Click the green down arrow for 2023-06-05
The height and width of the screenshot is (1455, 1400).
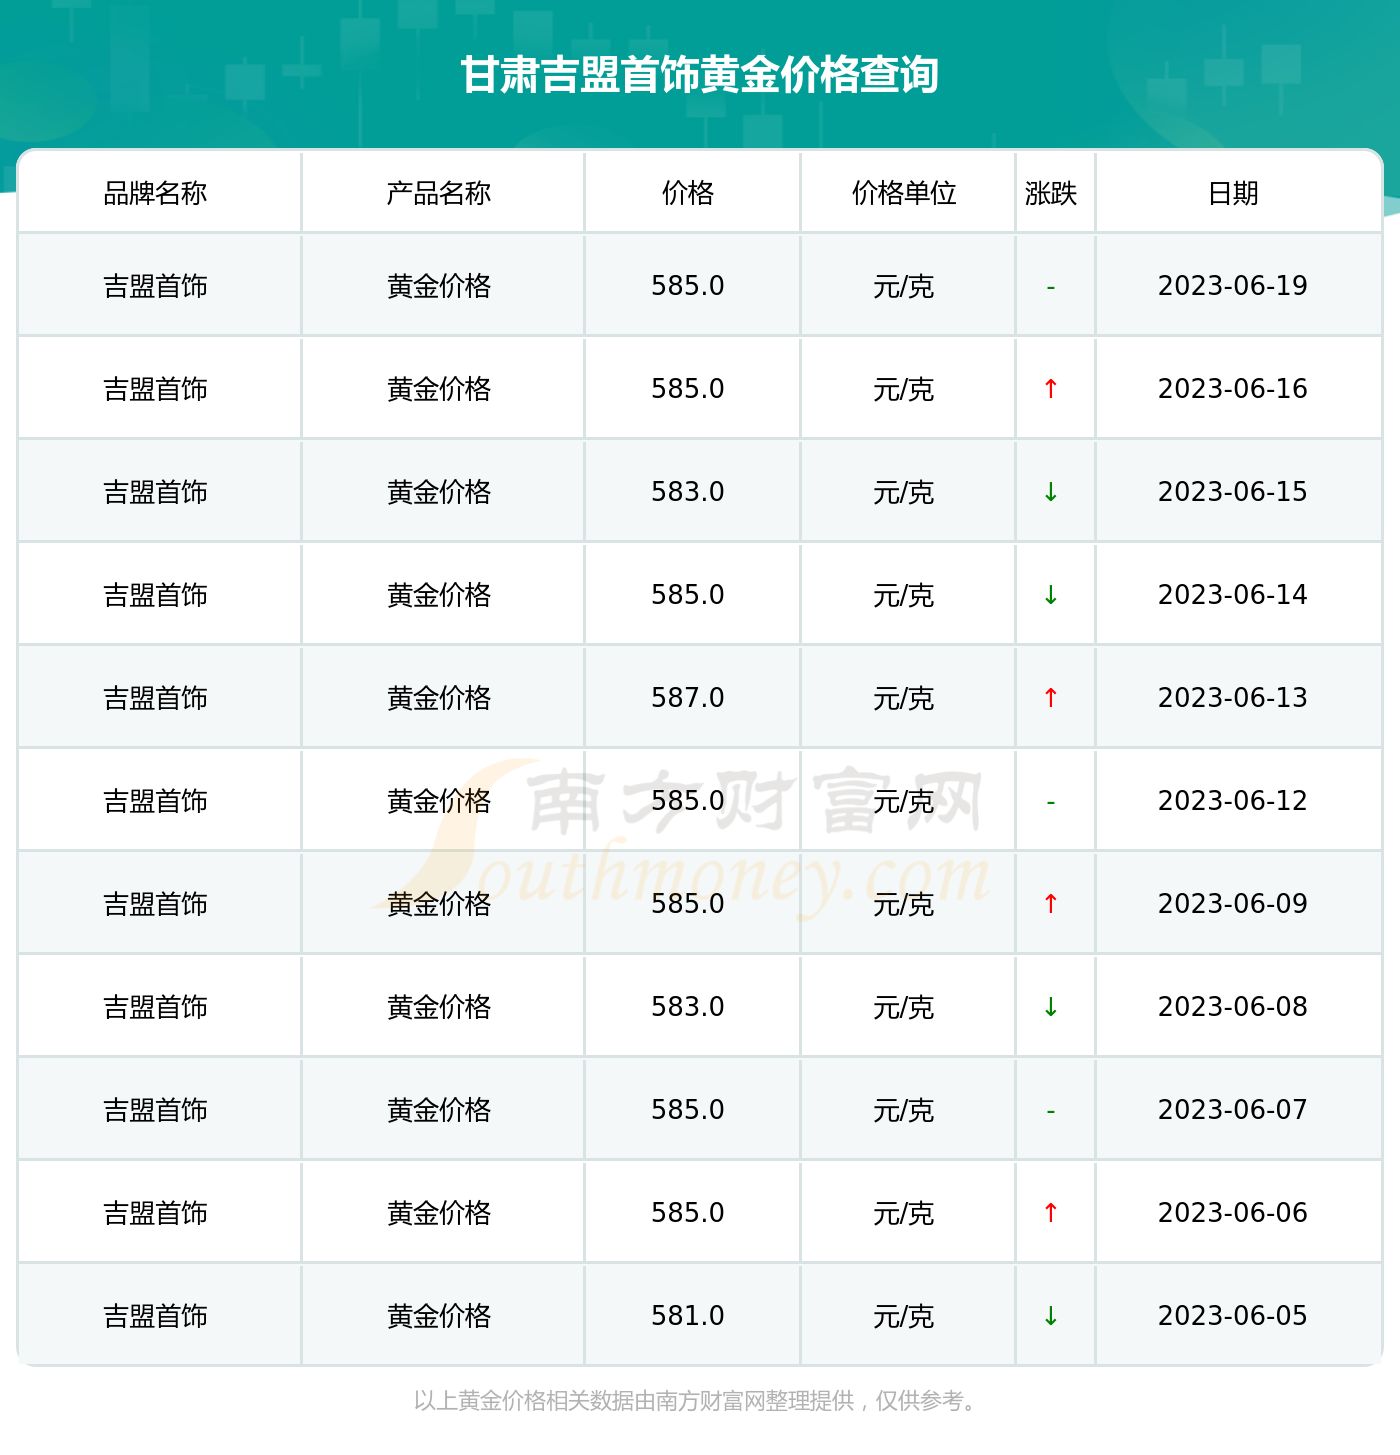pos(1051,1316)
